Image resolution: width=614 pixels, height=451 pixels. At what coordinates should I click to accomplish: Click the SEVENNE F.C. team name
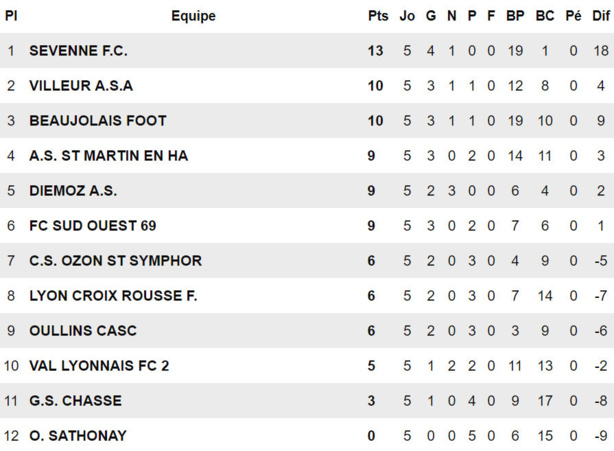pos(78,51)
